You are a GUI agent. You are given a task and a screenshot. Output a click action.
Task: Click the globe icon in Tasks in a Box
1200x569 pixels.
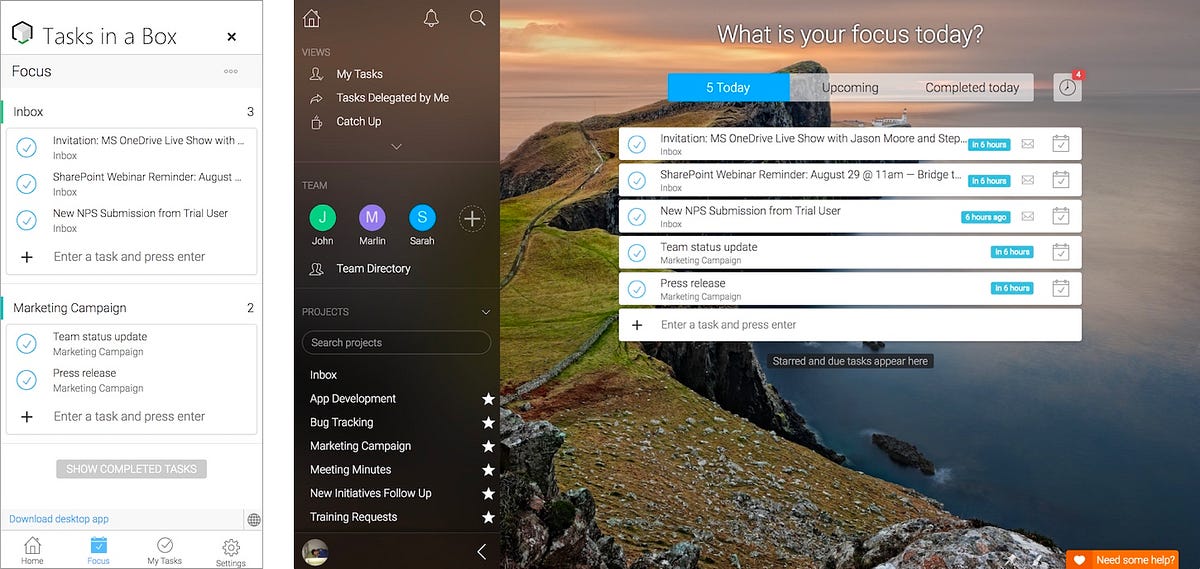254,520
